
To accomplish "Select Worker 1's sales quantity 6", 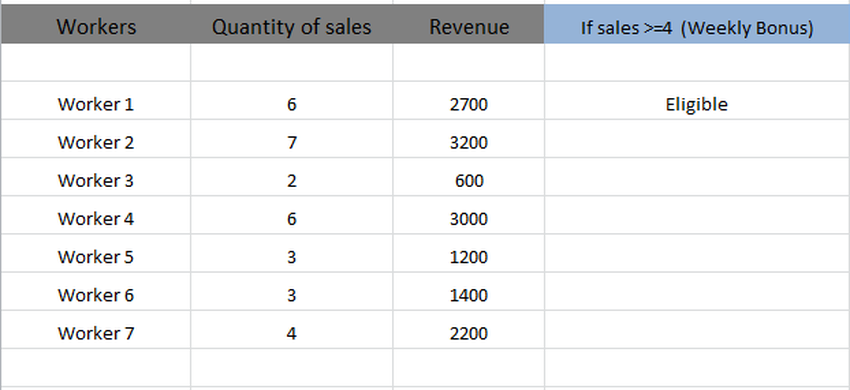I will pos(292,101).
